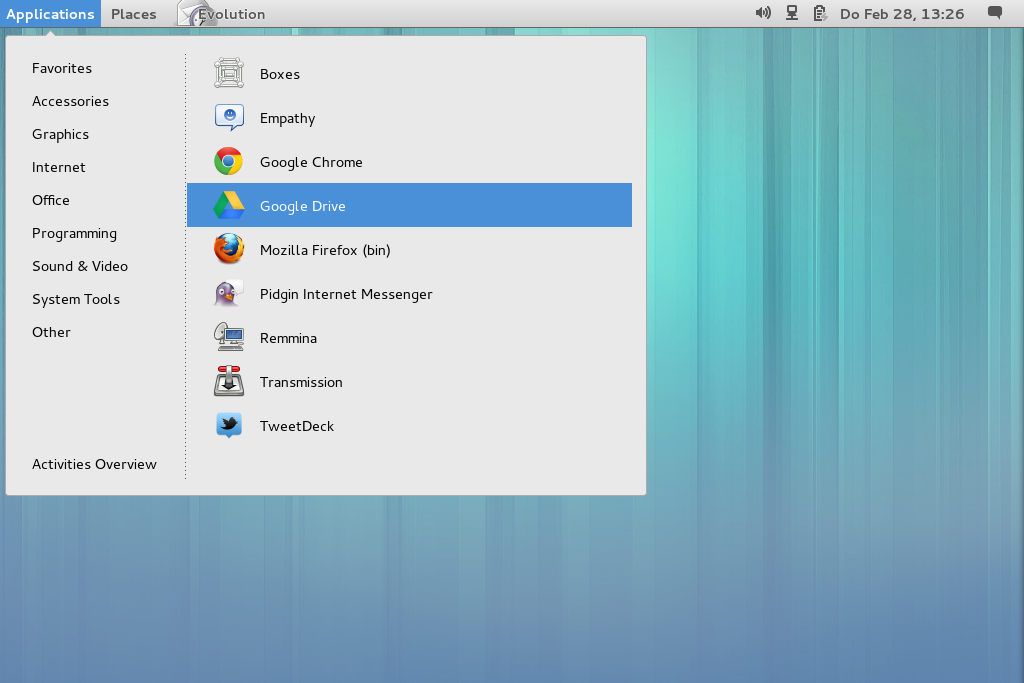The image size is (1024, 683).
Task: Click the Transmission download icon
Action: click(x=229, y=381)
